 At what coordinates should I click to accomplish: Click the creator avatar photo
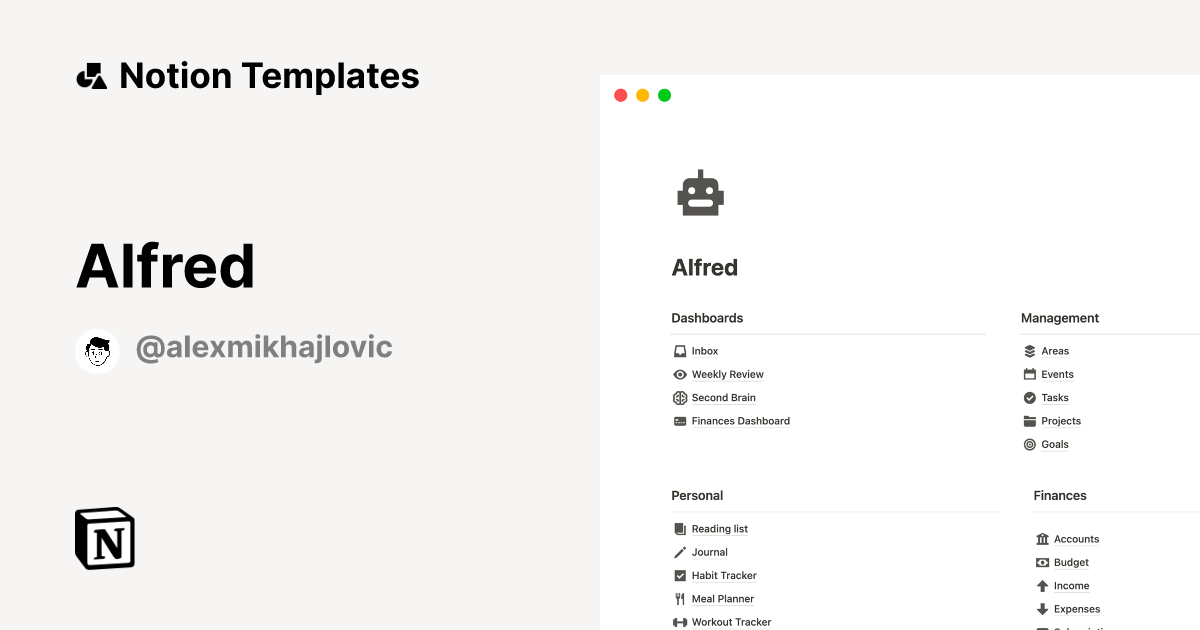[97, 350]
